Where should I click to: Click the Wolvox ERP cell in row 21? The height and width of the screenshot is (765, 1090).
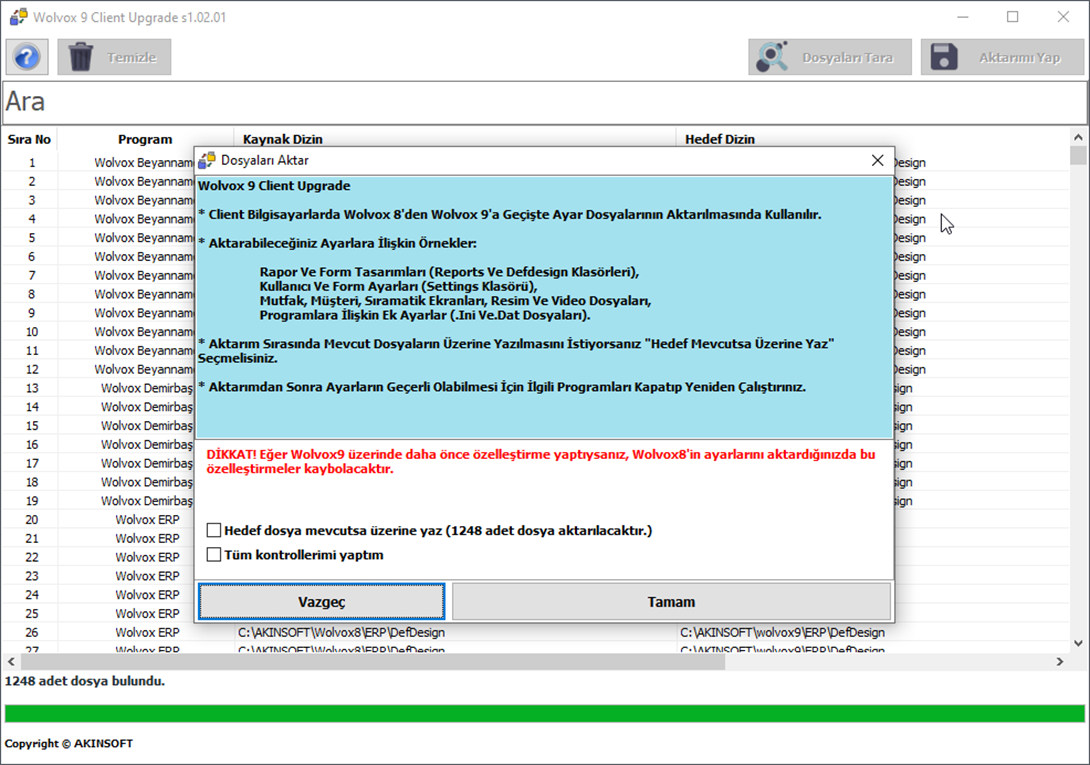coord(147,538)
